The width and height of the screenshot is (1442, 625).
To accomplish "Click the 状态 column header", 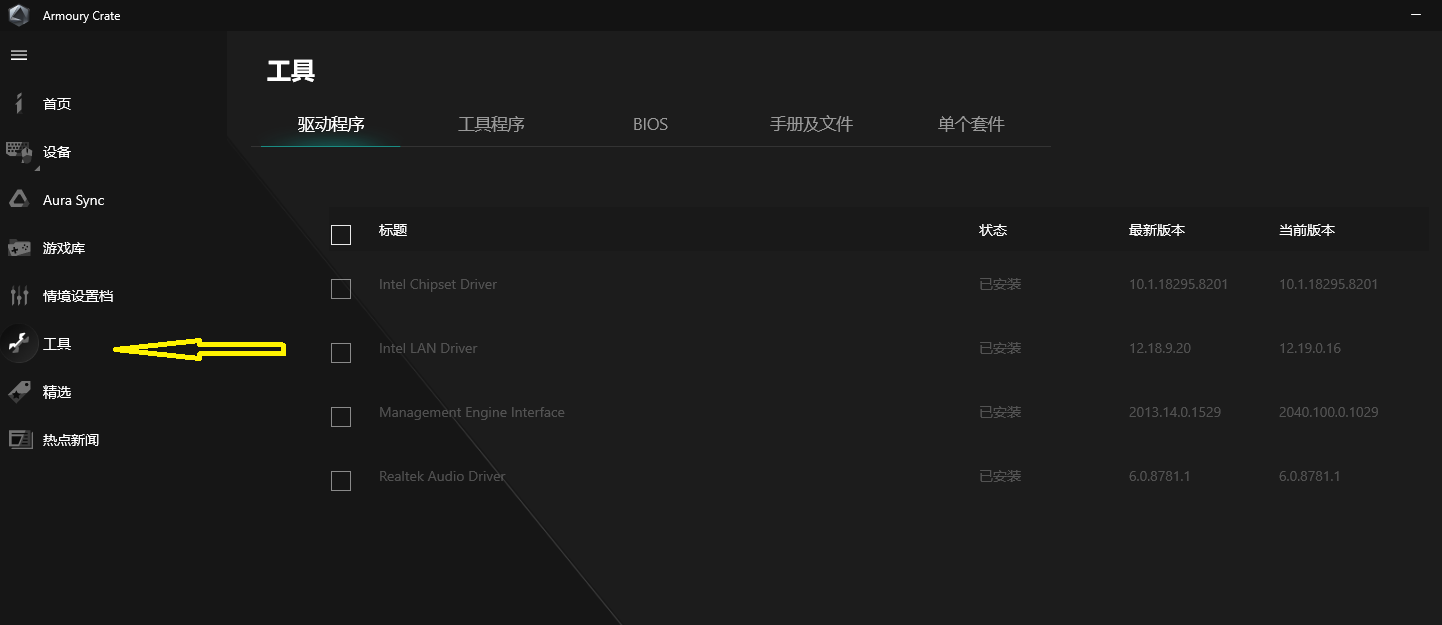I will (993, 230).
